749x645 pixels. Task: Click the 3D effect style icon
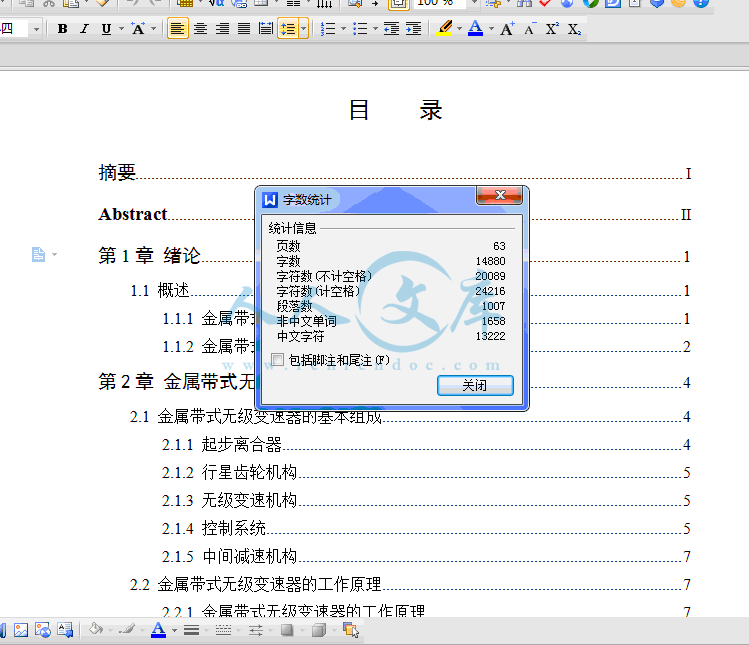319,631
